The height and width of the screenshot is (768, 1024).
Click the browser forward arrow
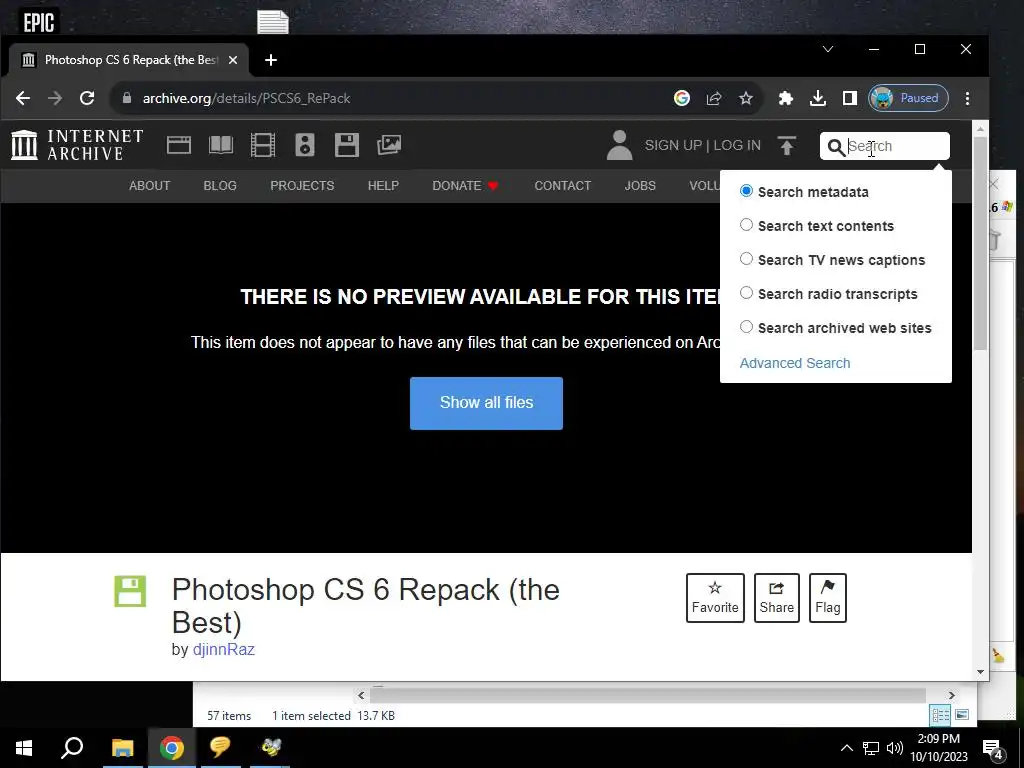55,98
